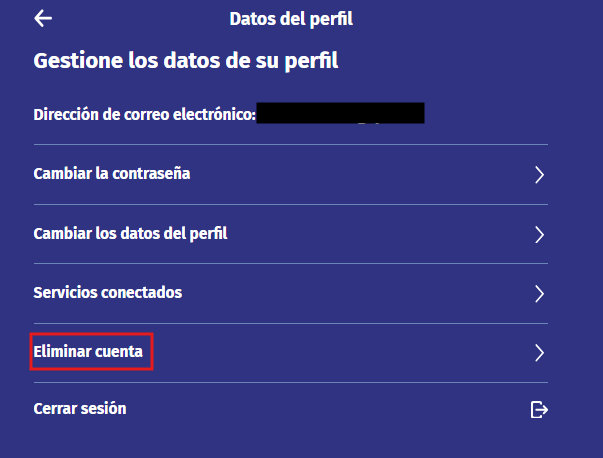
Task: Choose Cambiar los datos del perfil
Action: (130, 234)
